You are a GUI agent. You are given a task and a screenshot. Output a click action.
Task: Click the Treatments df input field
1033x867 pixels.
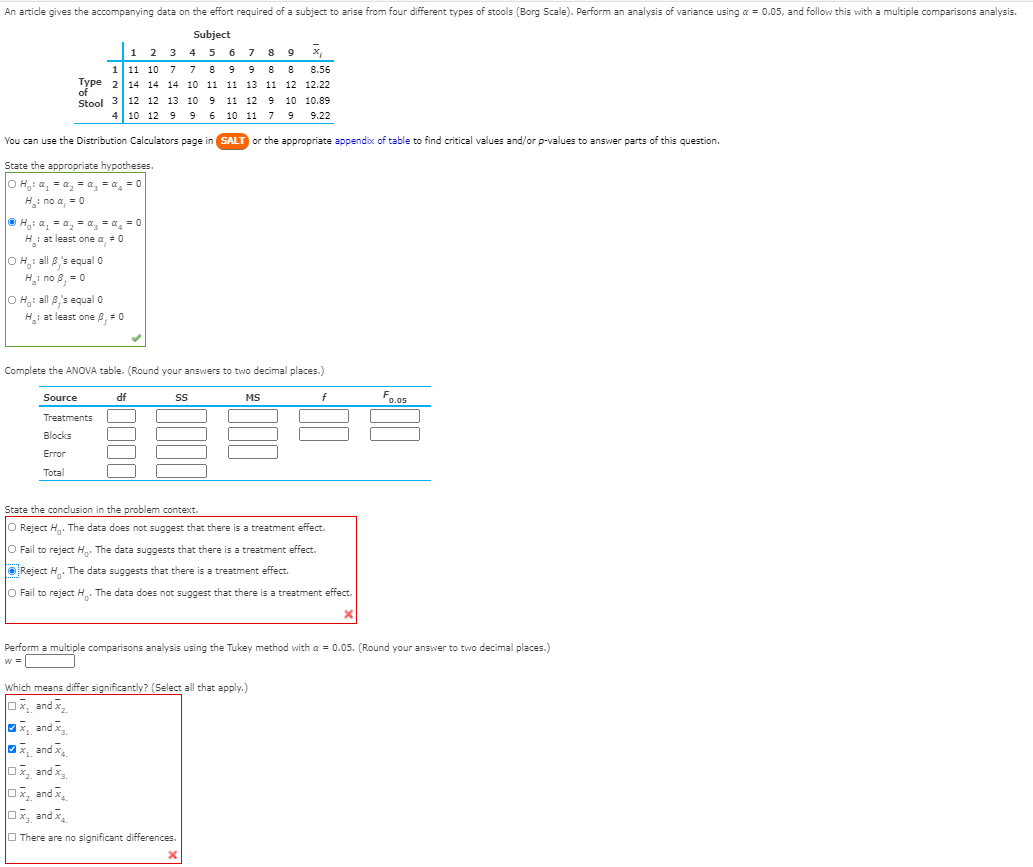pyautogui.click(x=122, y=416)
